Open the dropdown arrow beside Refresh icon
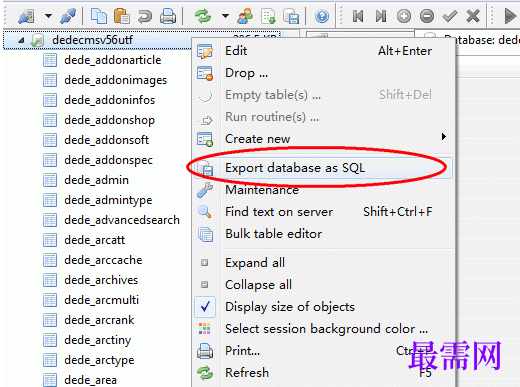This screenshot has width=520, height=387. [225, 16]
